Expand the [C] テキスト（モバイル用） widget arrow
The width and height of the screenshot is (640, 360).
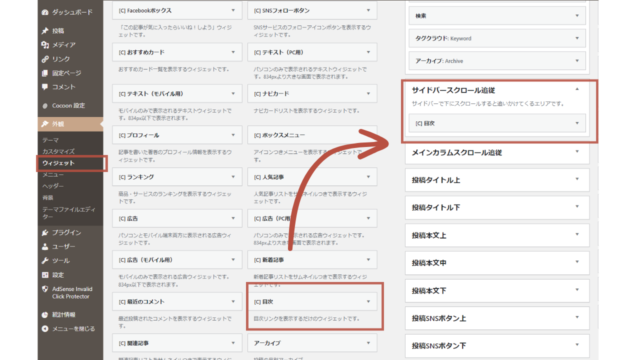pyautogui.click(x=233, y=94)
